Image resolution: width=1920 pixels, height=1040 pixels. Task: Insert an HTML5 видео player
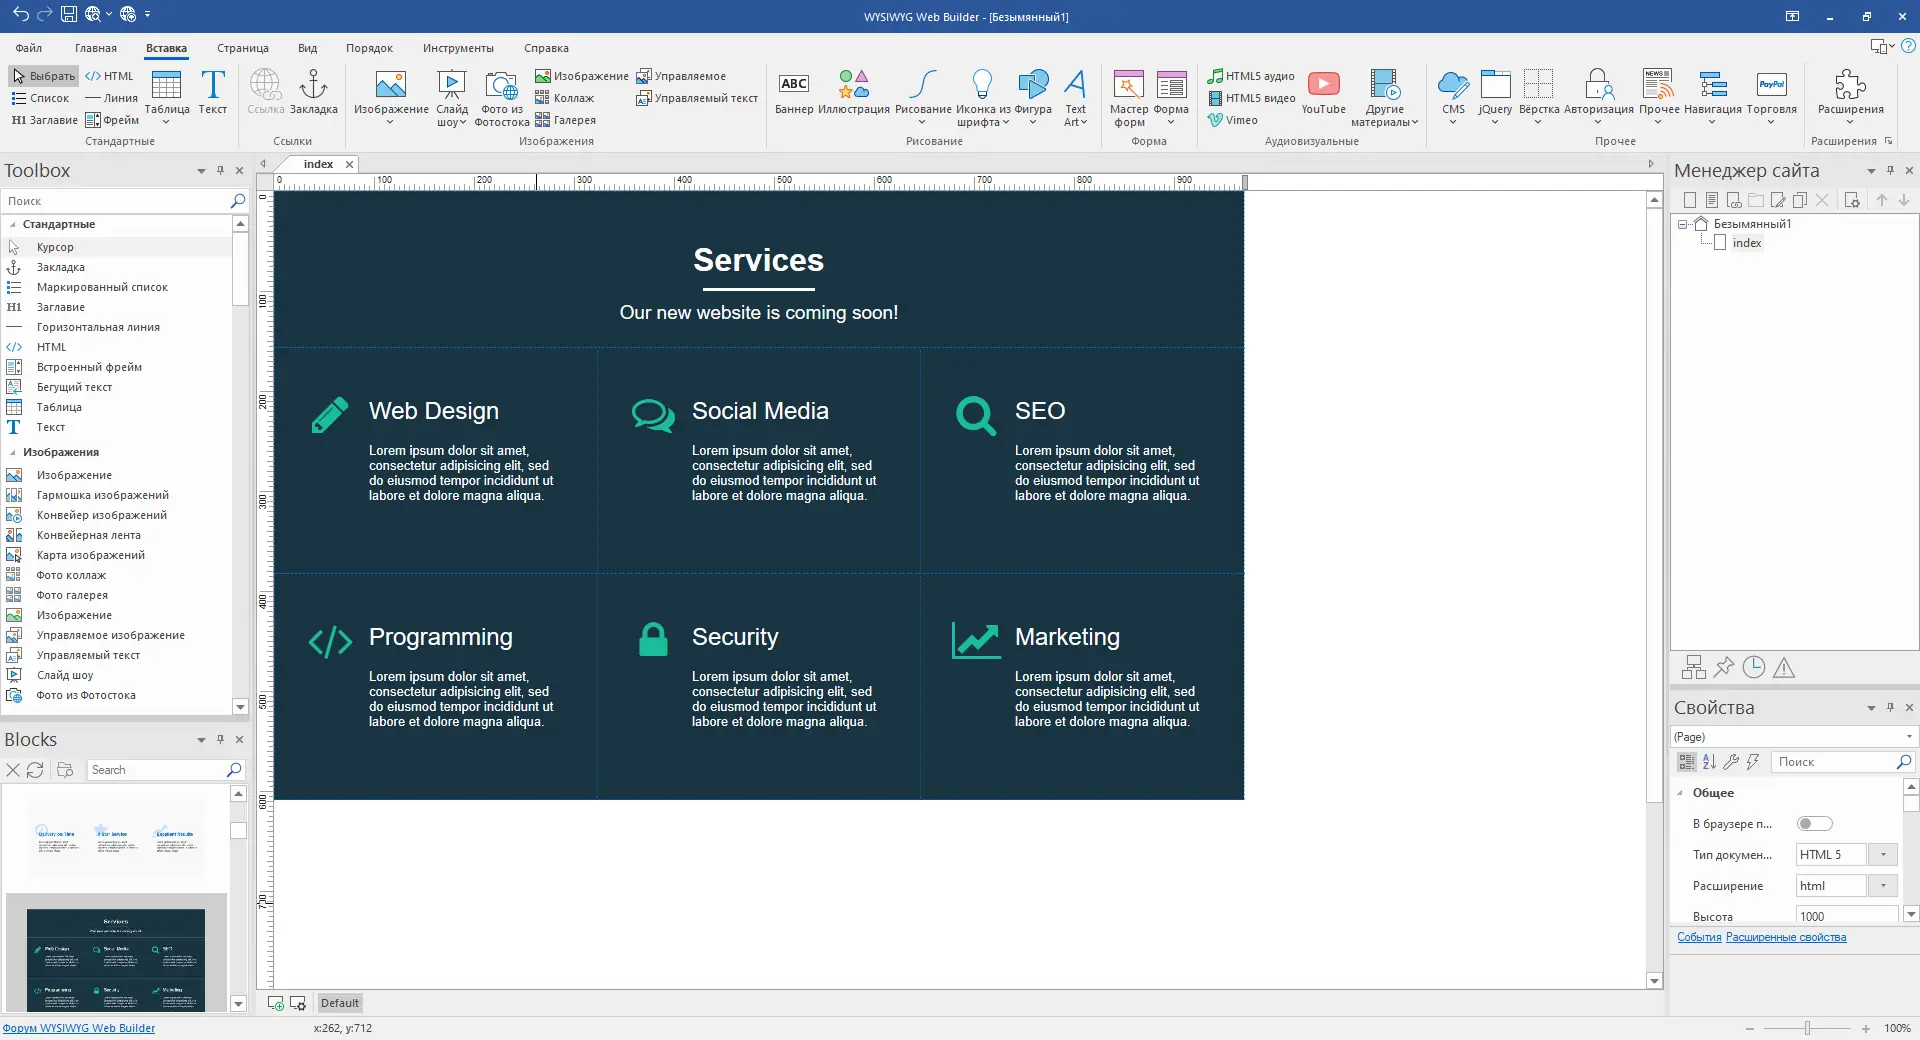pyautogui.click(x=1251, y=98)
